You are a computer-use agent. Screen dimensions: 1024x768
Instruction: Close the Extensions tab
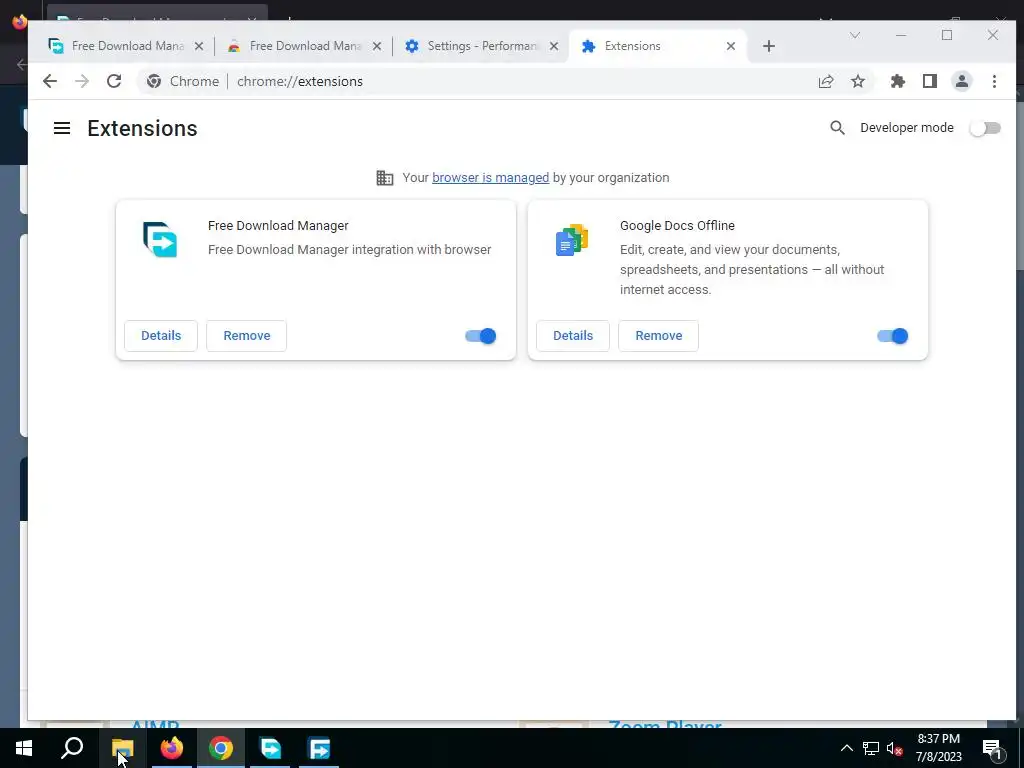point(731,46)
